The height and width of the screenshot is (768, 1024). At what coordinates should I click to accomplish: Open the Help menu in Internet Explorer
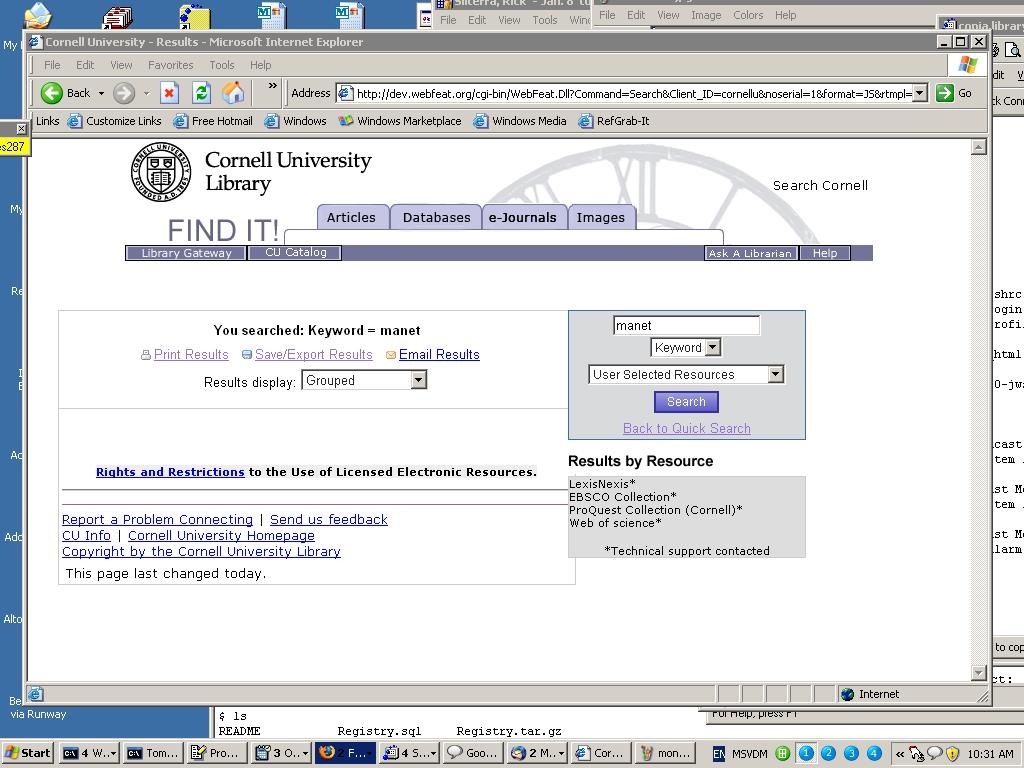tap(260, 65)
